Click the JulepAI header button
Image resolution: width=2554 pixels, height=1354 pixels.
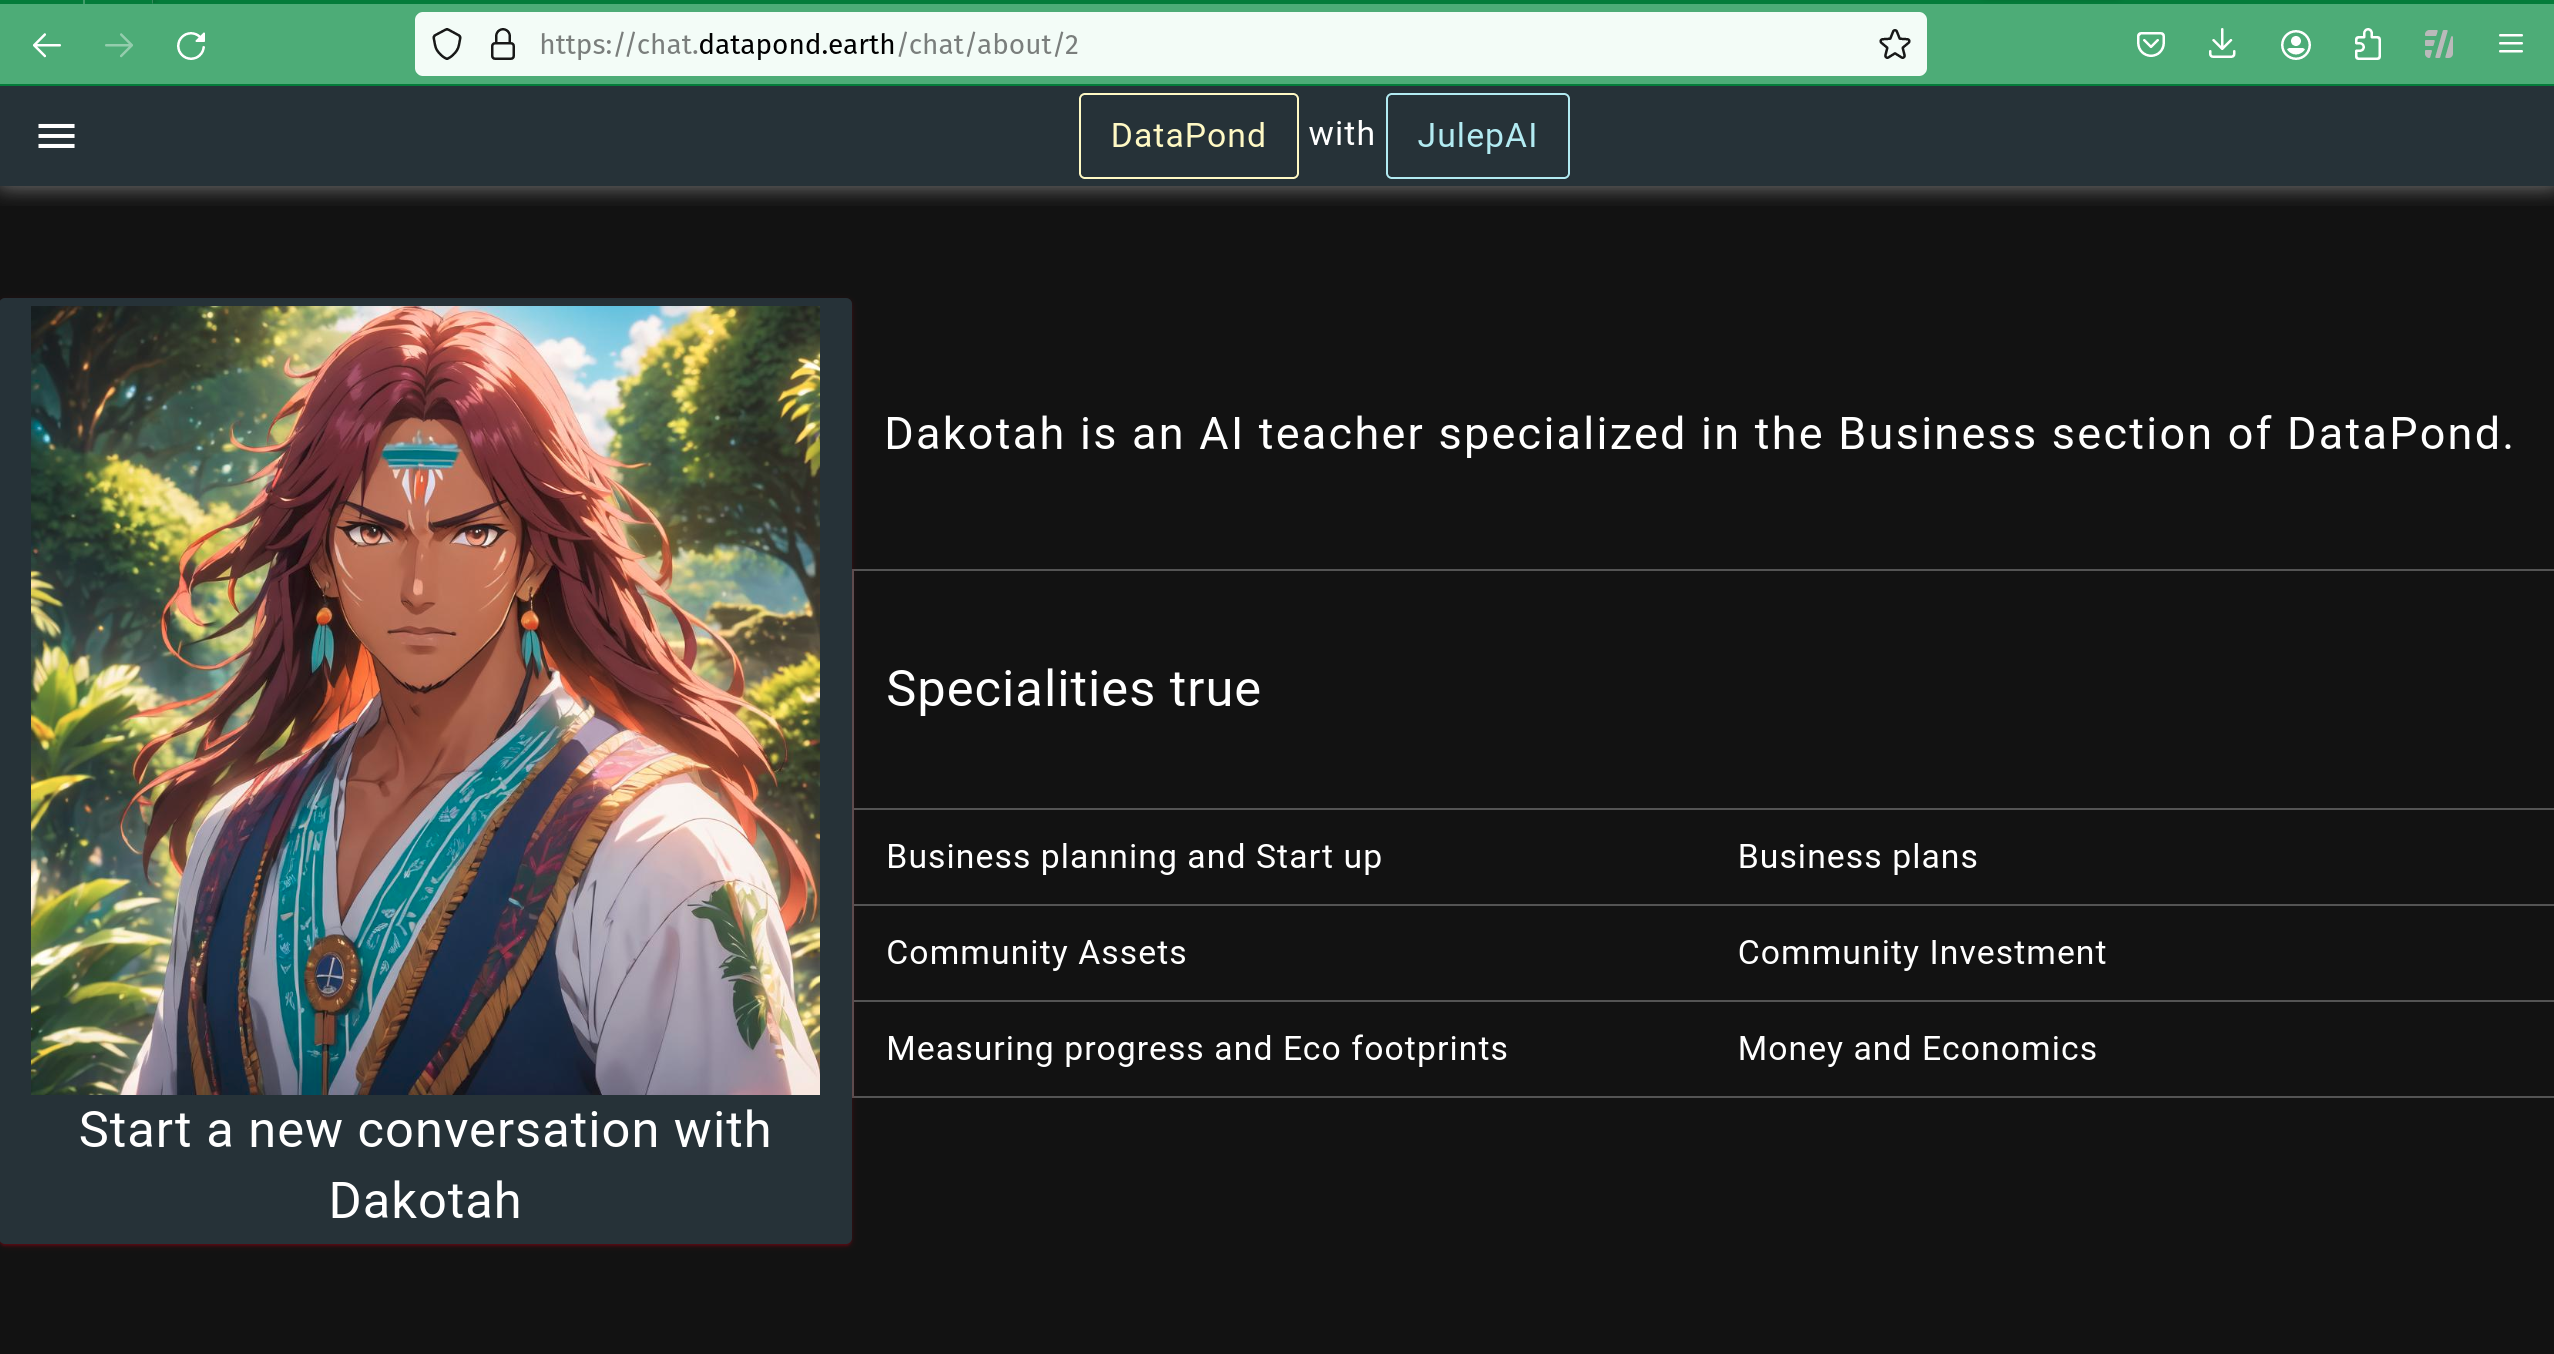[x=1477, y=136]
